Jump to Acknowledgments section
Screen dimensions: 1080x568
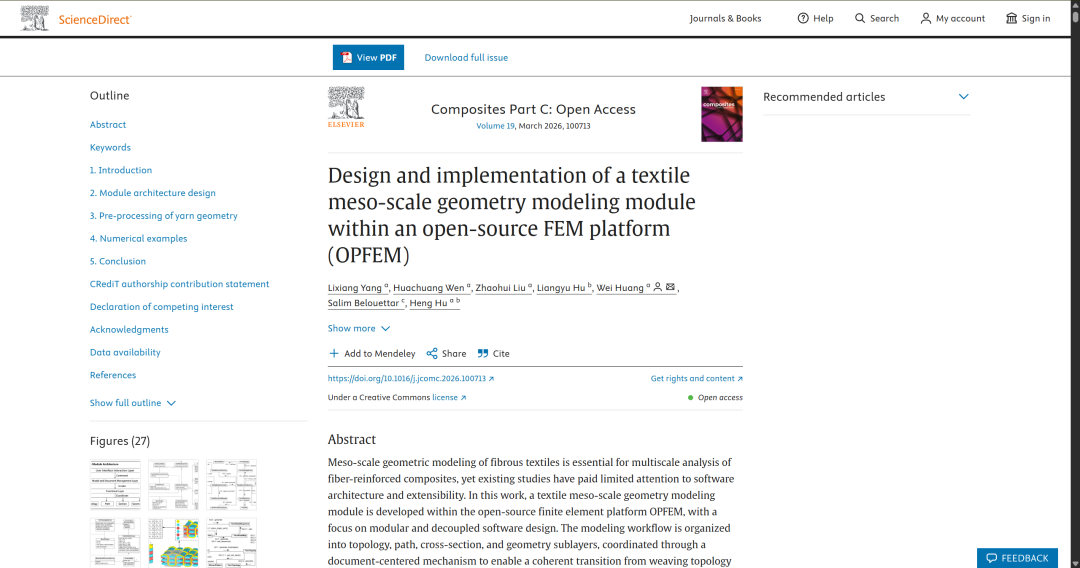[129, 329]
